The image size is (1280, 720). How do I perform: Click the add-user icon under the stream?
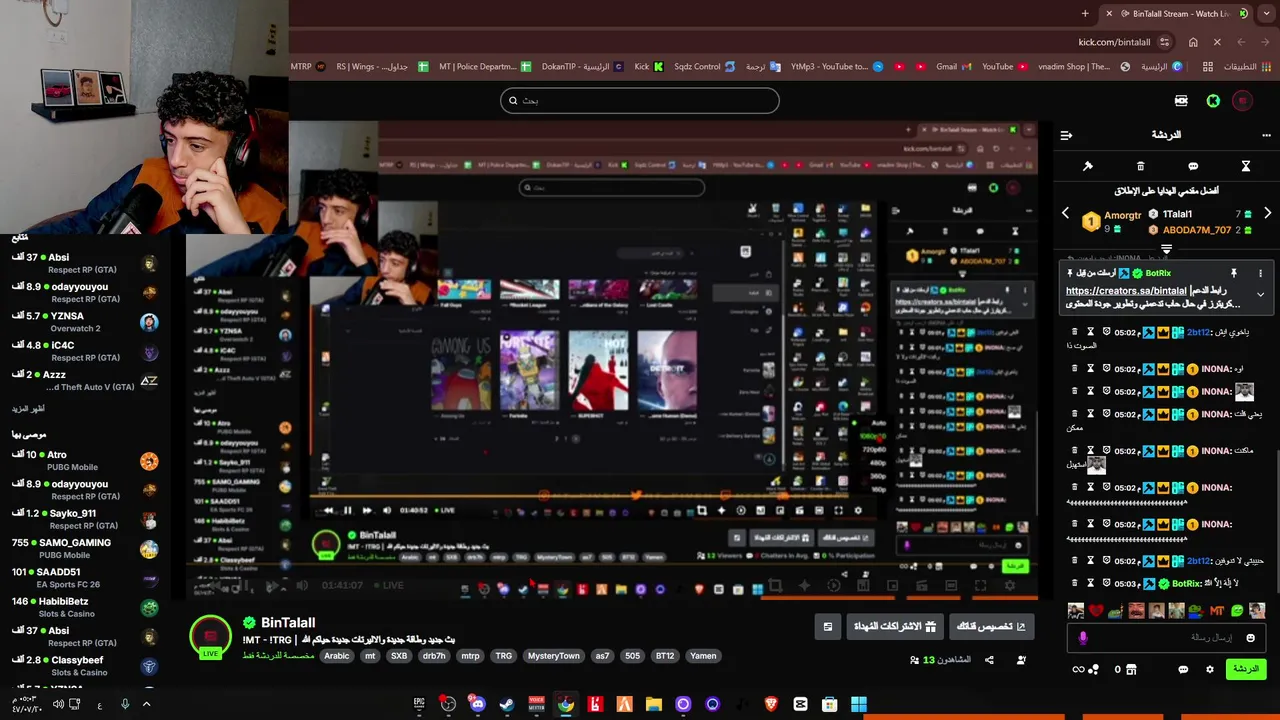click(x=1021, y=660)
